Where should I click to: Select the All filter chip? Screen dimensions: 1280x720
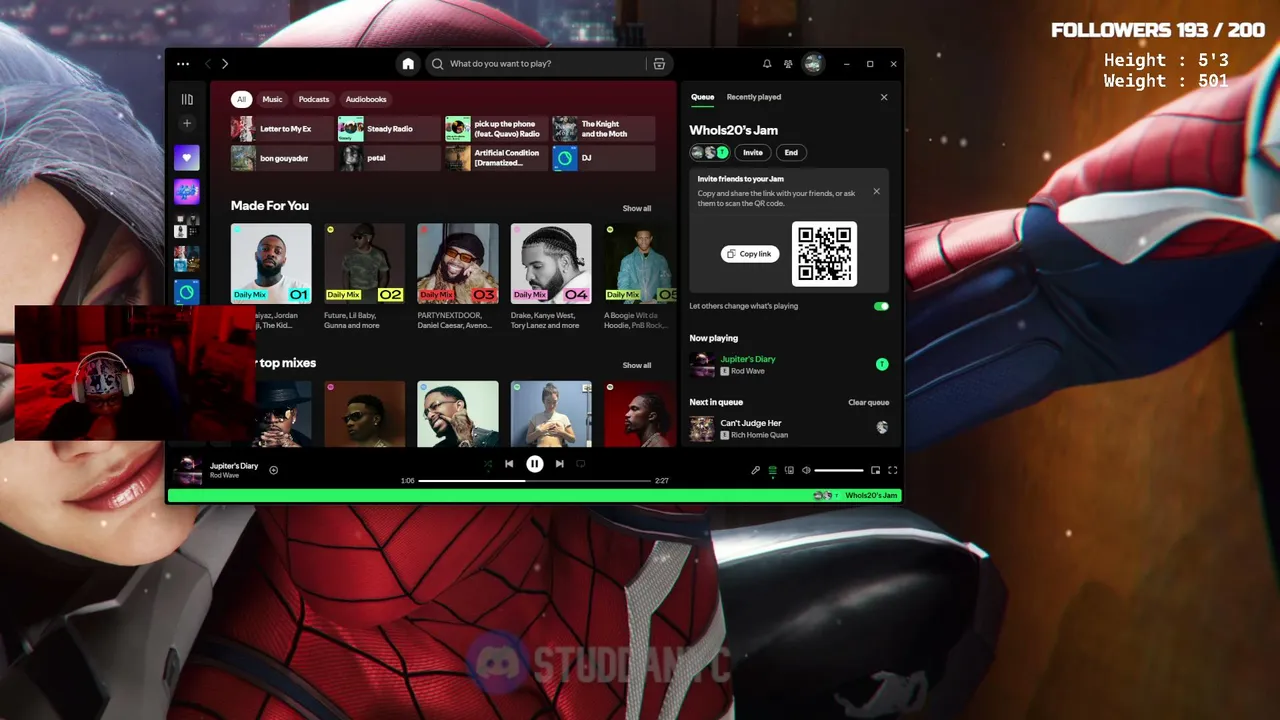coord(241,99)
